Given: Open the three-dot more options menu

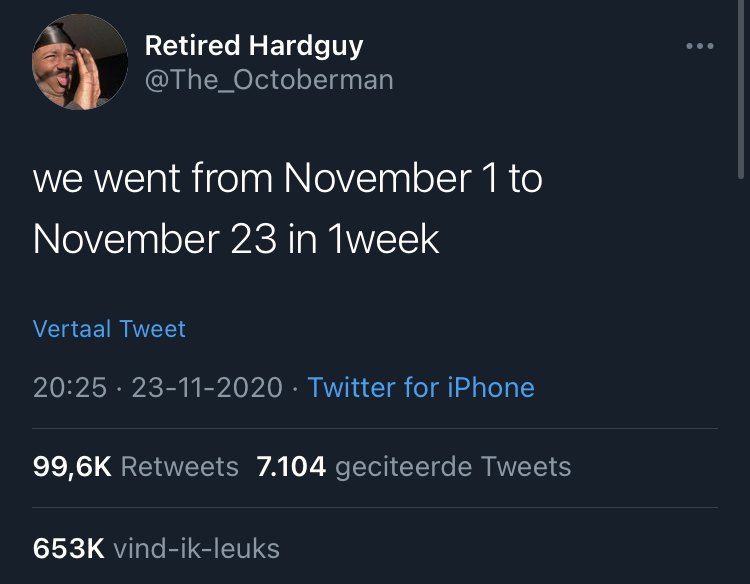Looking at the screenshot, I should coord(699,46).
